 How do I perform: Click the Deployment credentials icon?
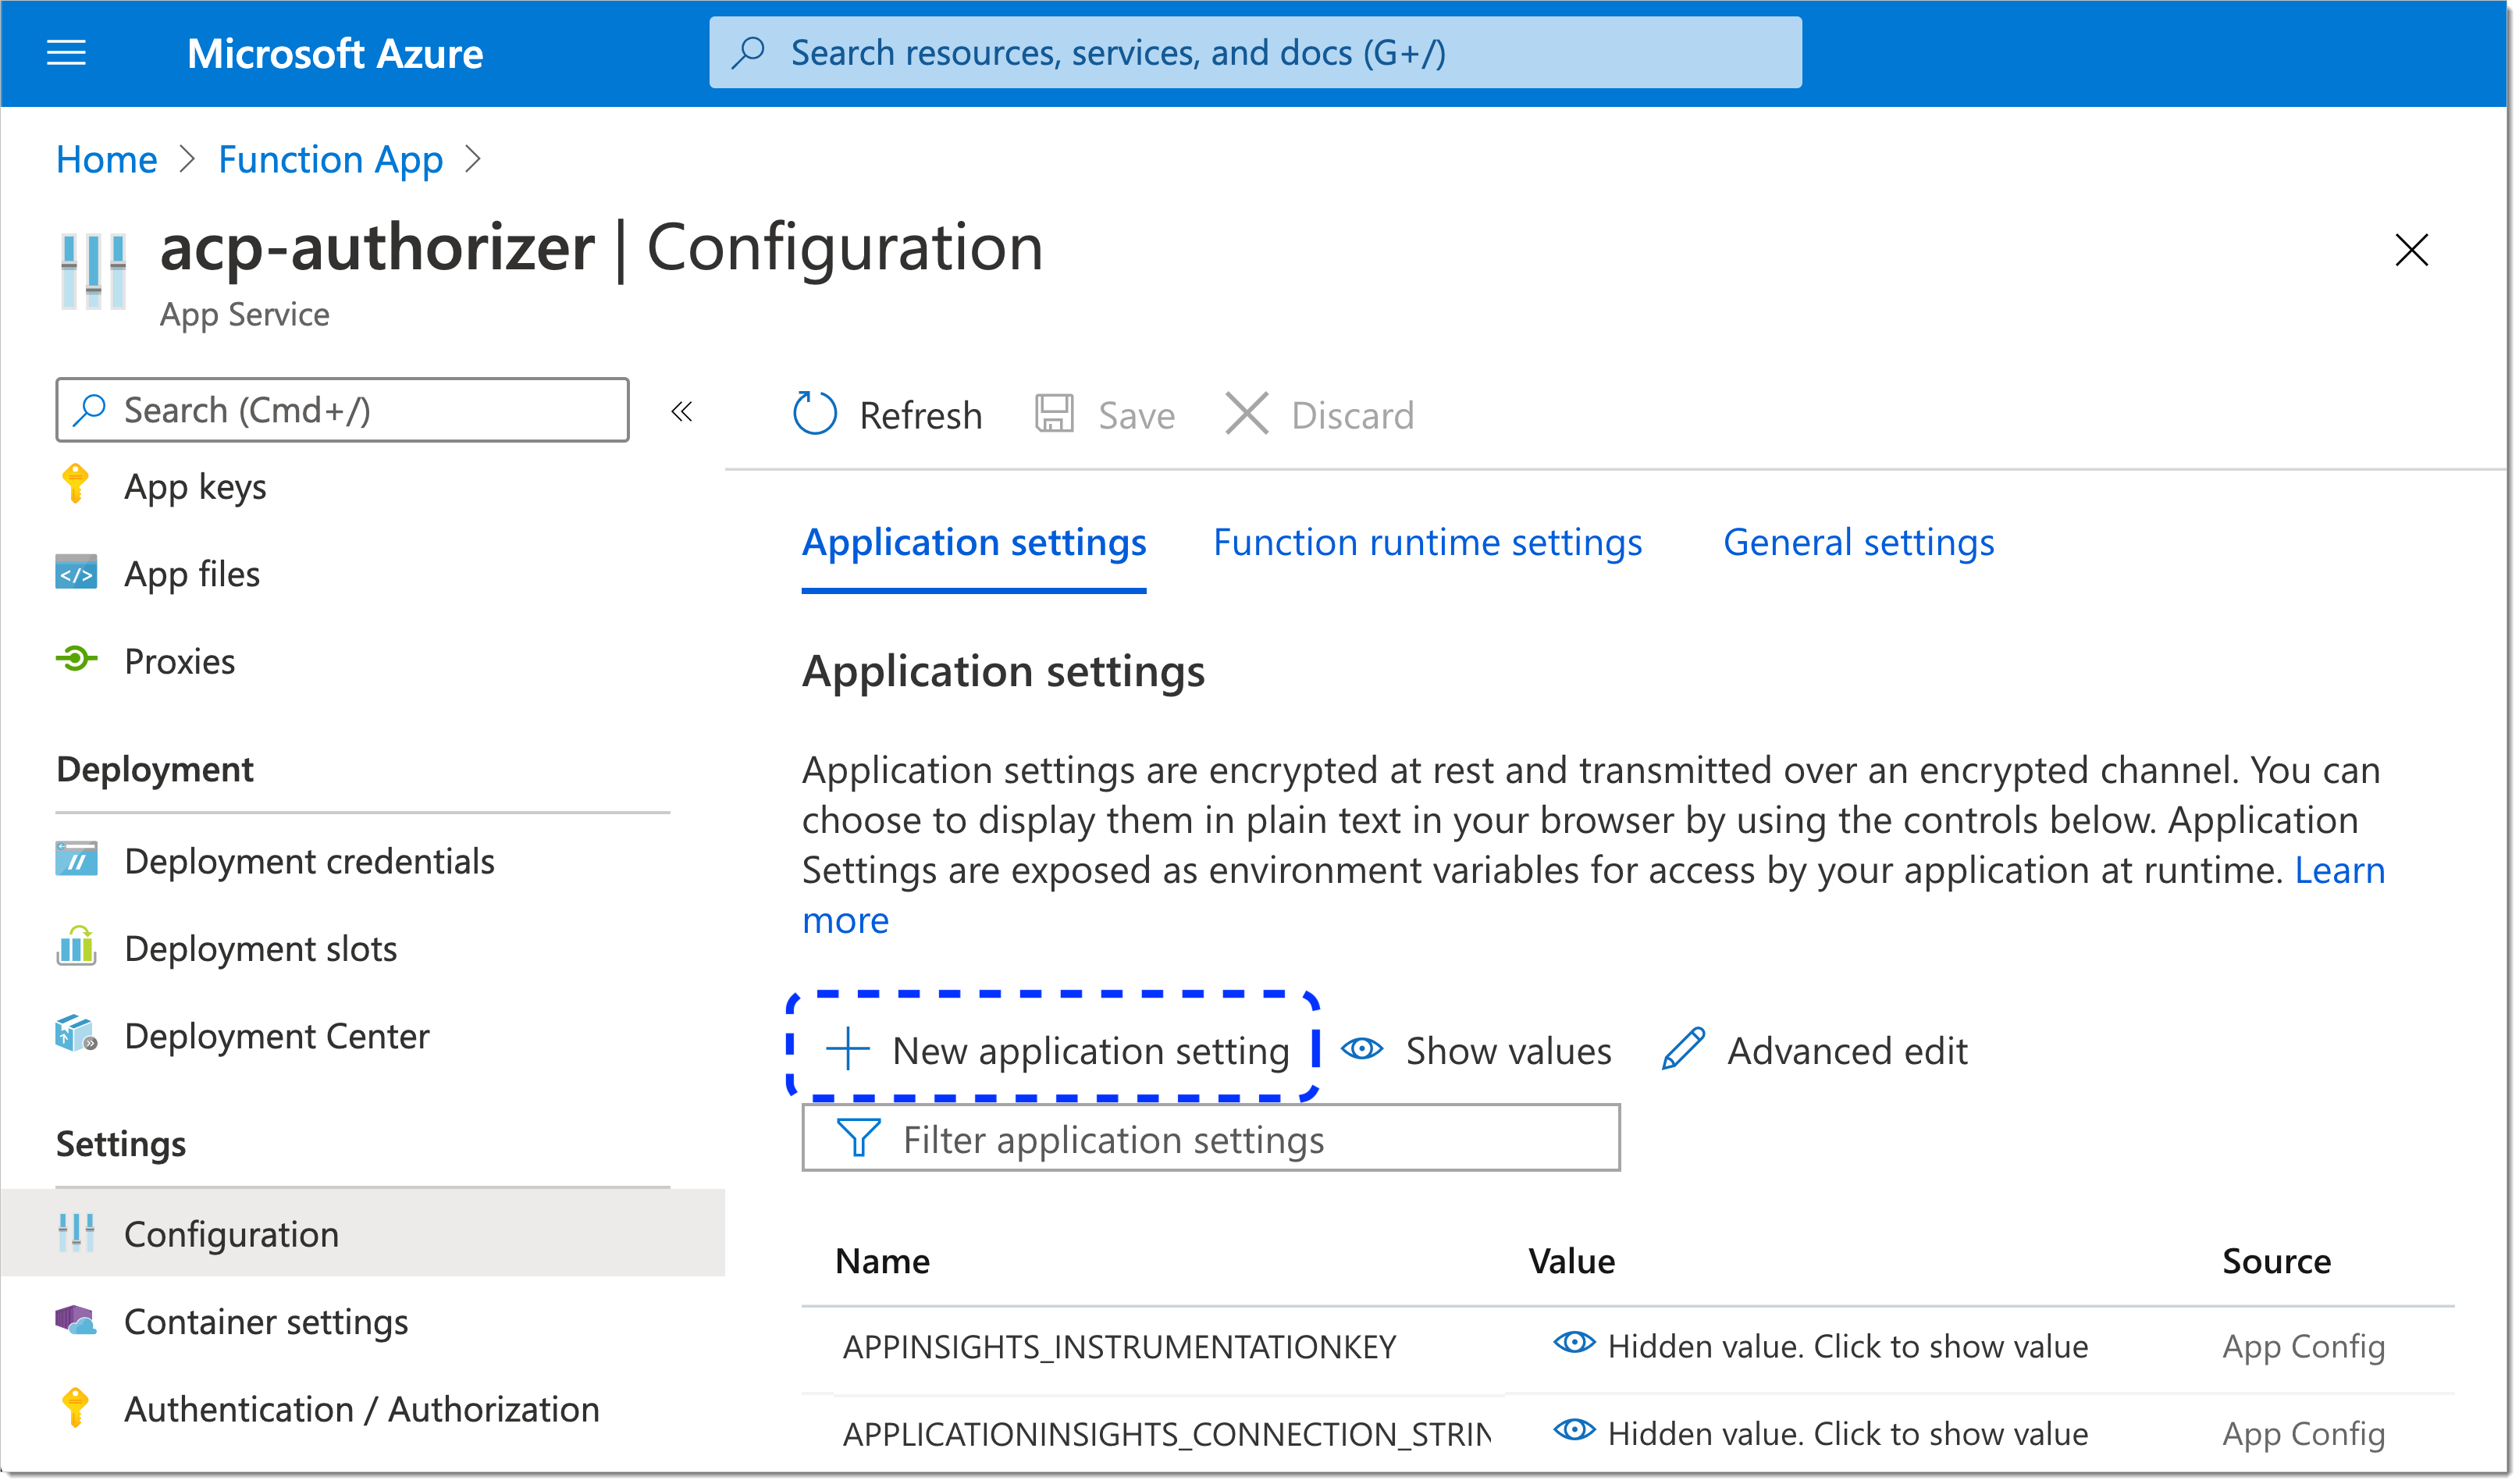point(77,859)
